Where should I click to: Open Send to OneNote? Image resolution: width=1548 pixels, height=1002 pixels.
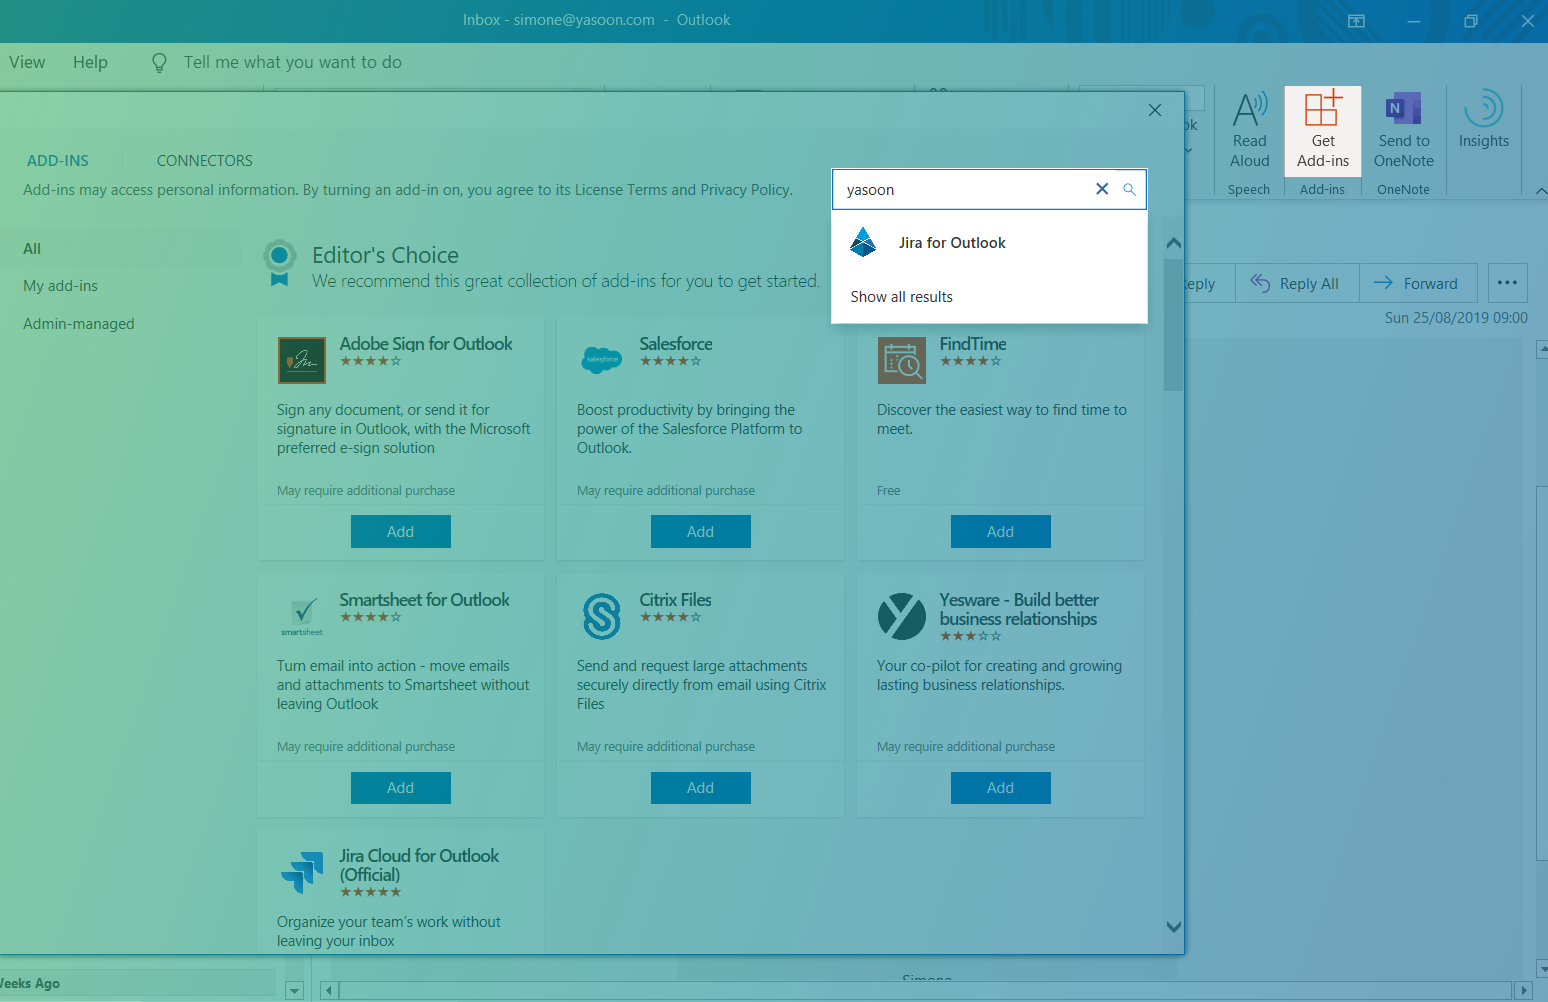[1403, 130]
